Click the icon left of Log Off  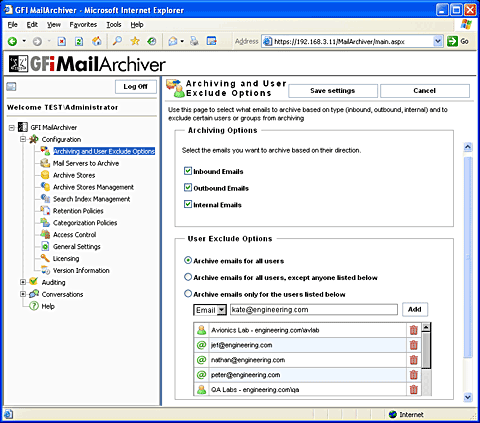coord(11,87)
